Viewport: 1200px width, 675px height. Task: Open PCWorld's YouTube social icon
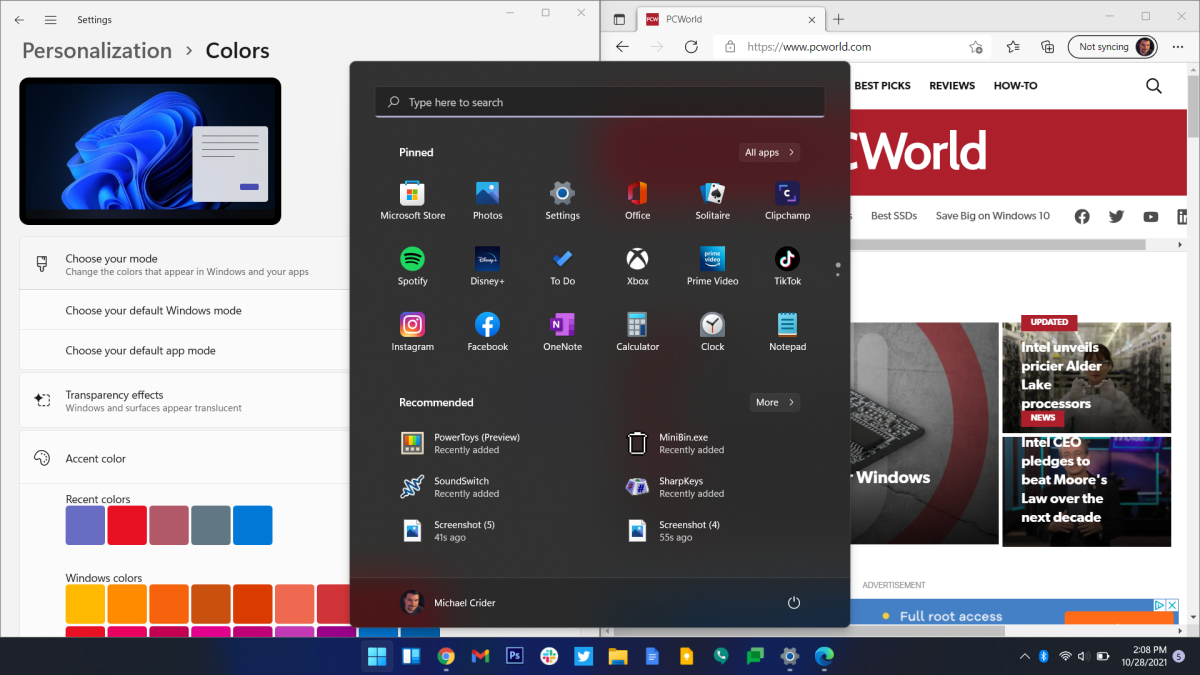coord(1150,216)
